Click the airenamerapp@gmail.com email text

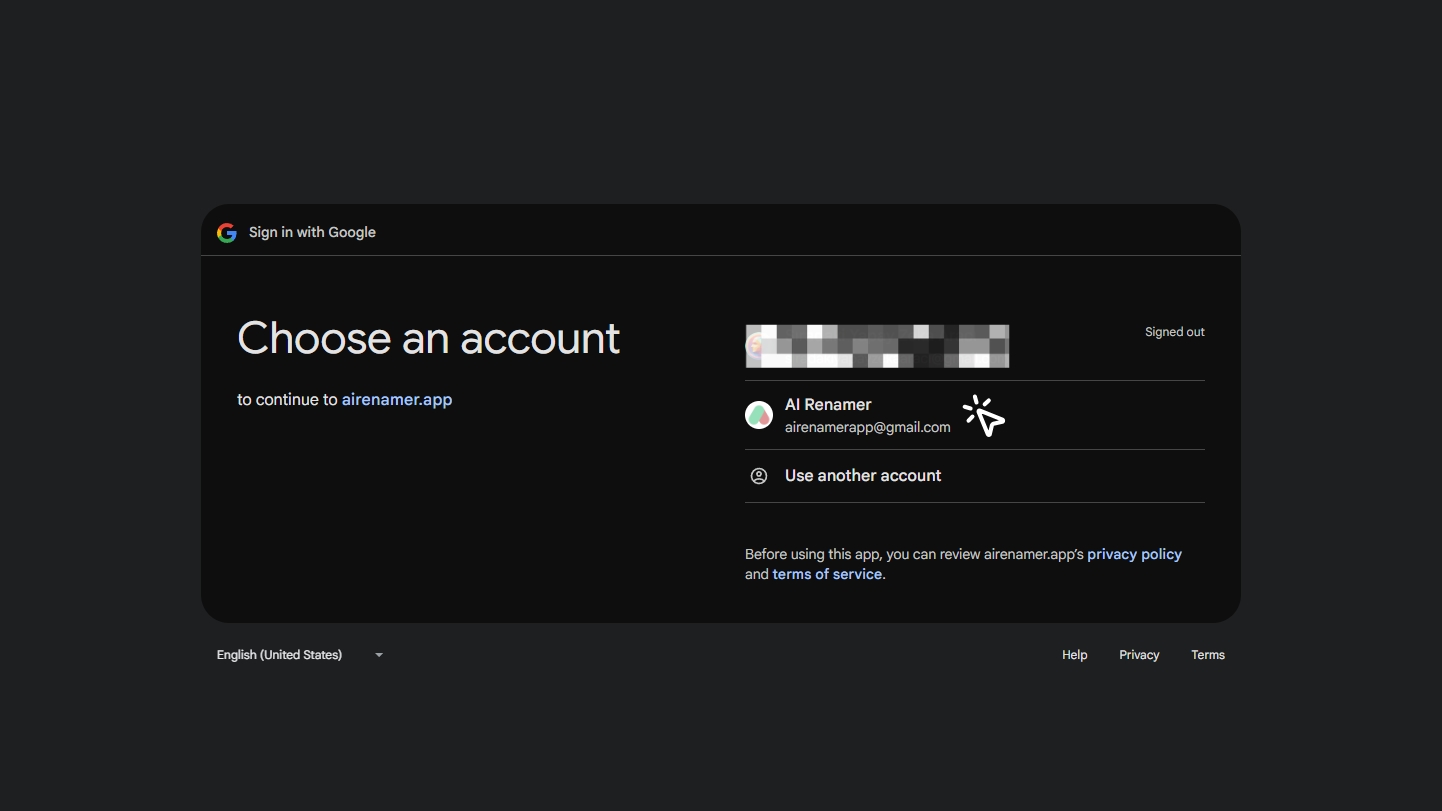click(866, 427)
